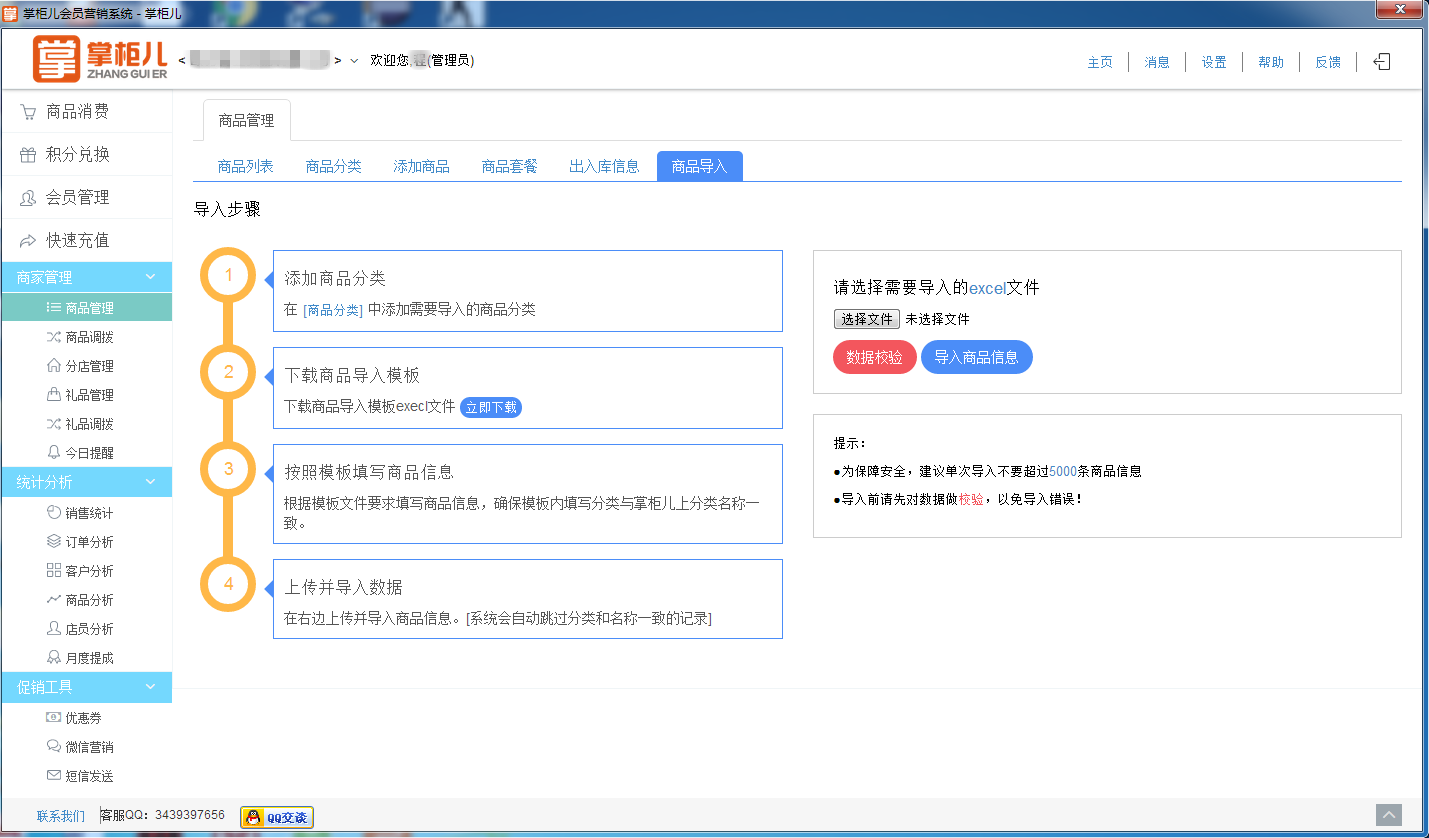The height and width of the screenshot is (838, 1429).
Task: Click the blue 导入商品信息 button
Action: click(x=977, y=357)
